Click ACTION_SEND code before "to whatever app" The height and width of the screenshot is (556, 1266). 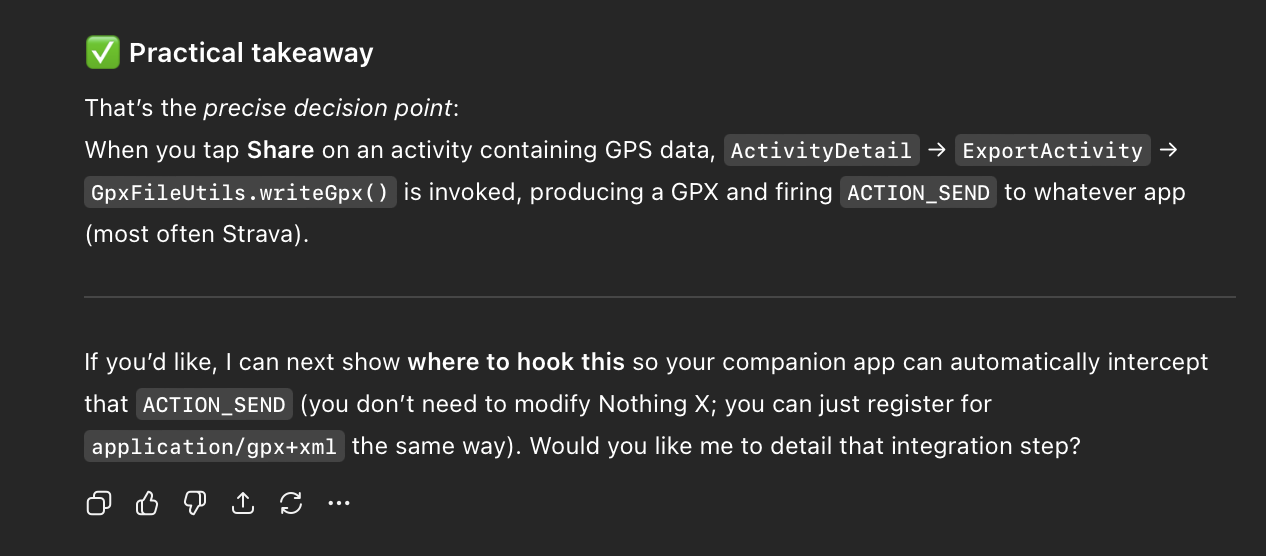pyautogui.click(x=918, y=193)
